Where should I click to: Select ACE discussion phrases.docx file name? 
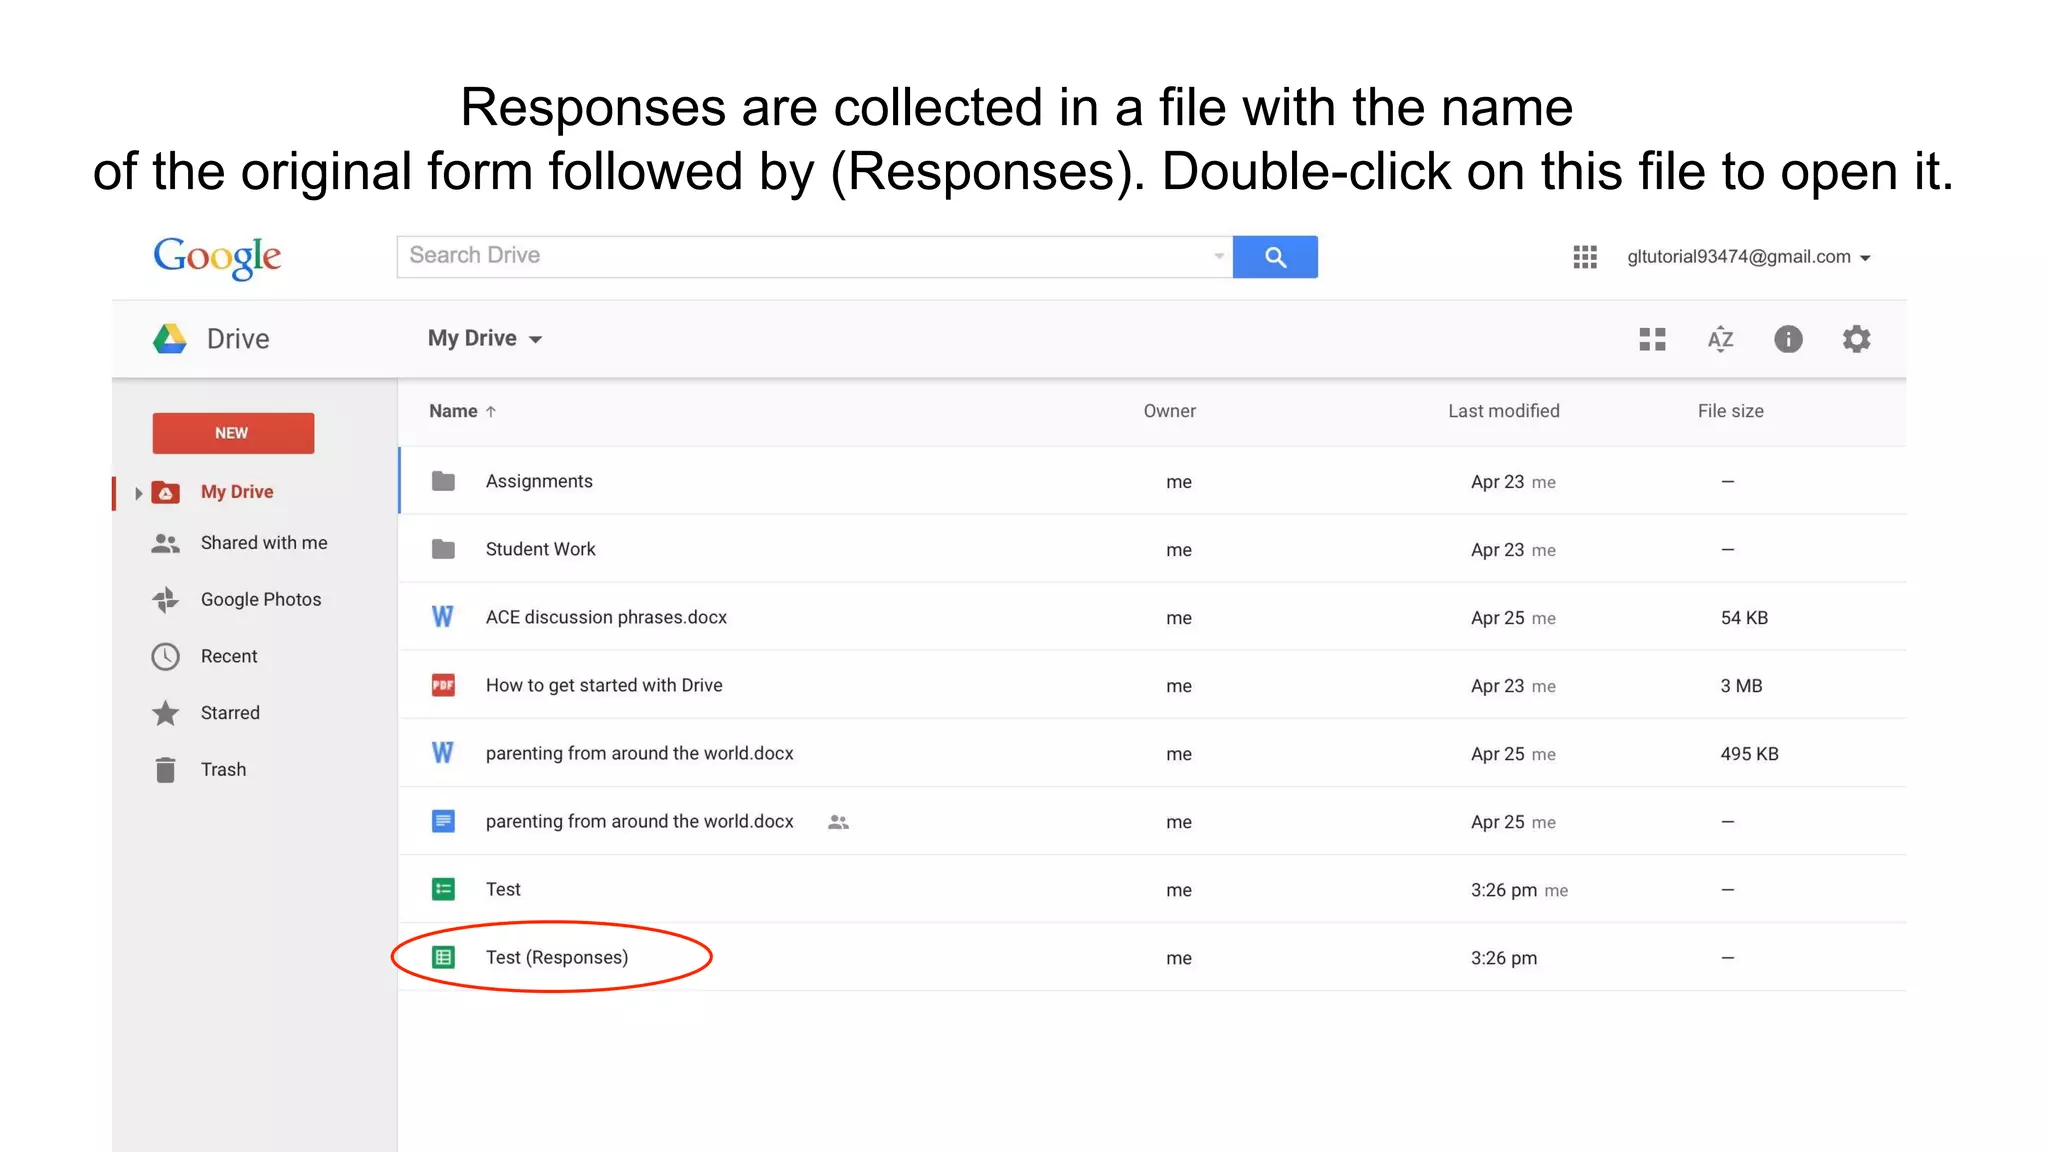click(606, 618)
